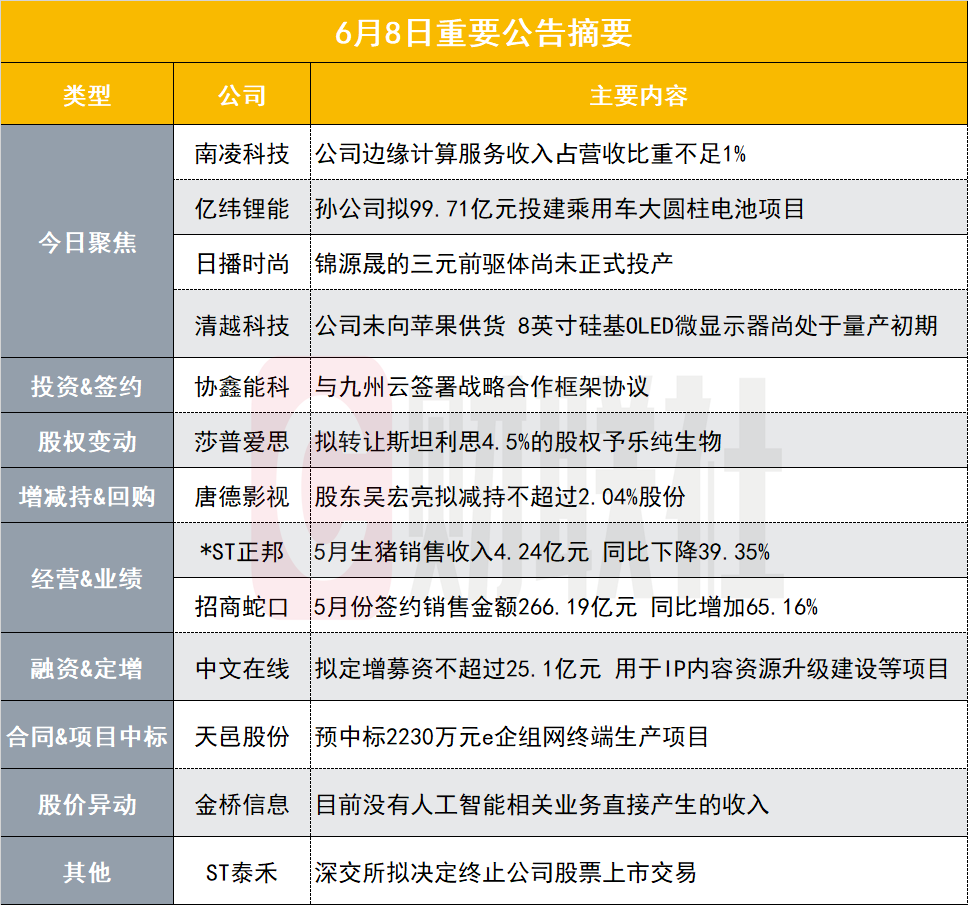Click text 公司未向苹果供货 8英寸硅基OLED
This screenshot has width=968, height=905.
(494, 325)
